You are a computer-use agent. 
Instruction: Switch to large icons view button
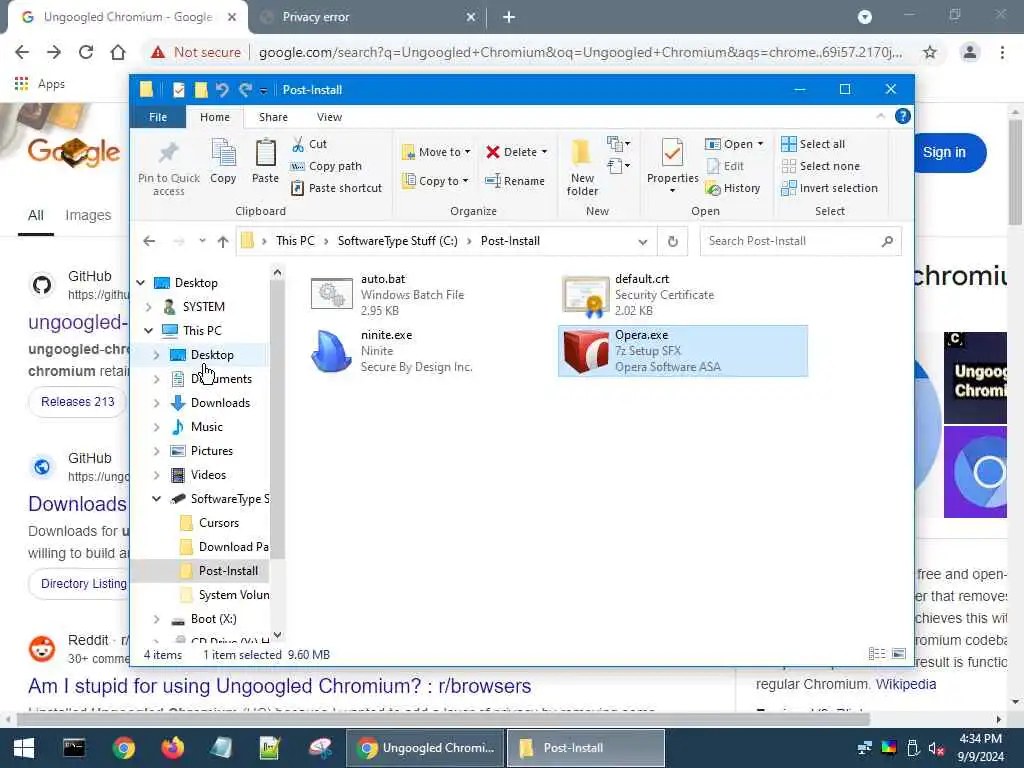(899, 654)
